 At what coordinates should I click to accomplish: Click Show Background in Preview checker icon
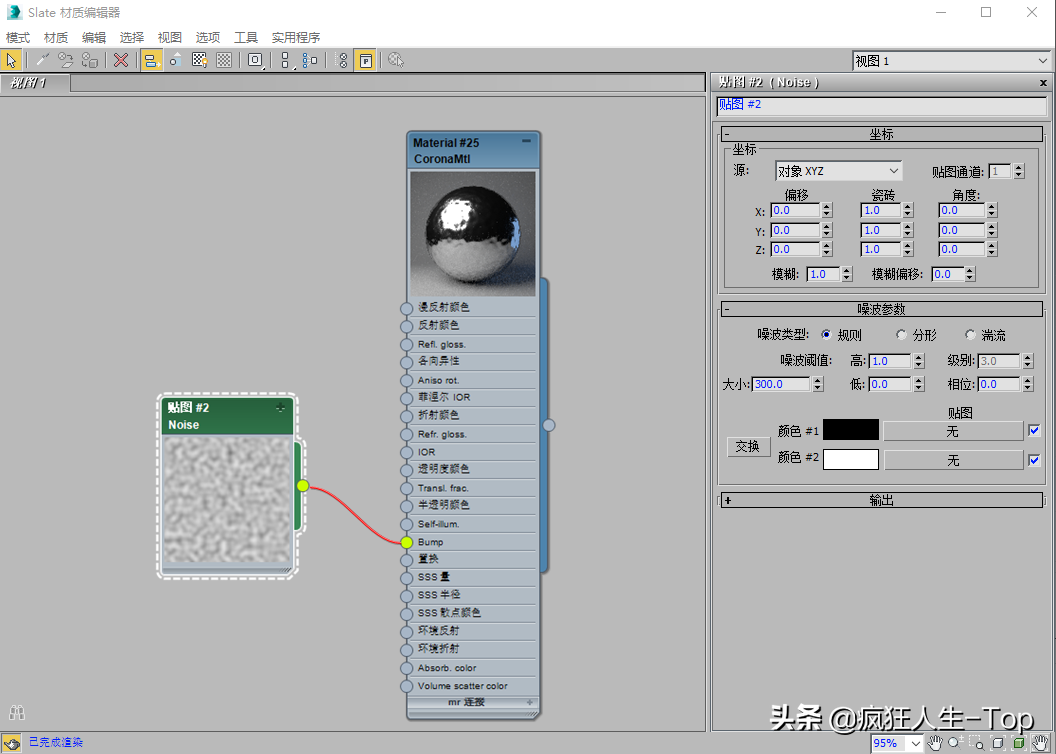pos(224,60)
